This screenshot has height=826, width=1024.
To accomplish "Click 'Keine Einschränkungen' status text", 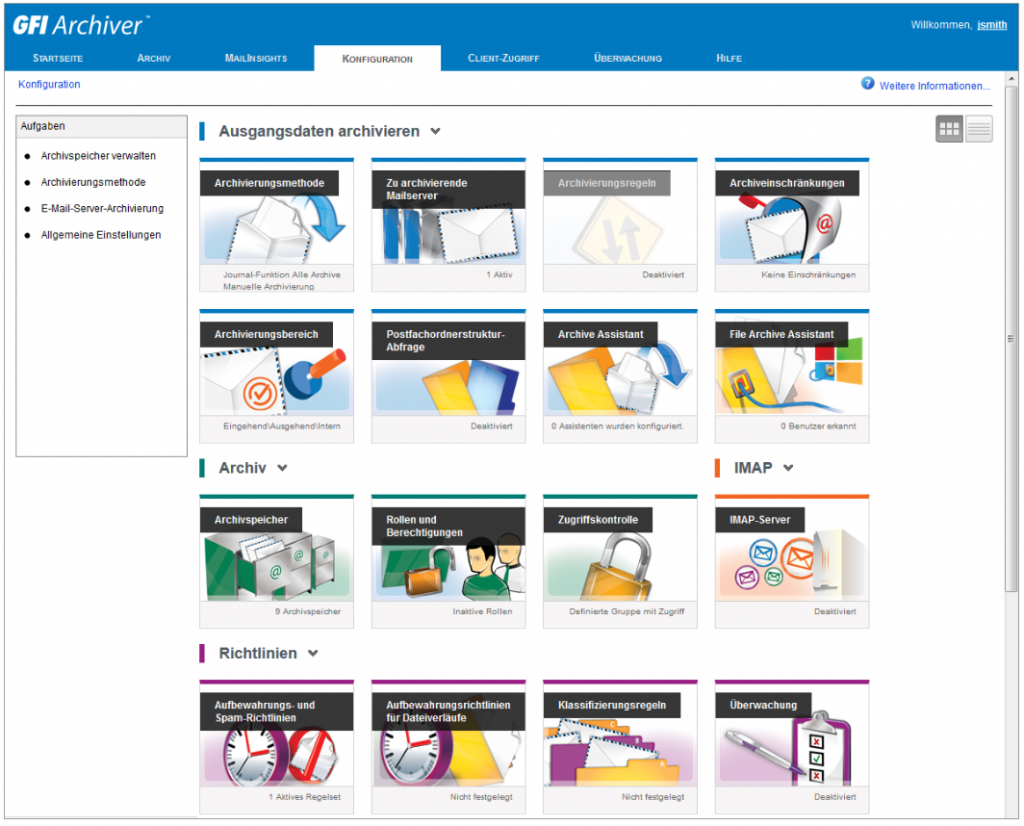I will click(x=808, y=275).
